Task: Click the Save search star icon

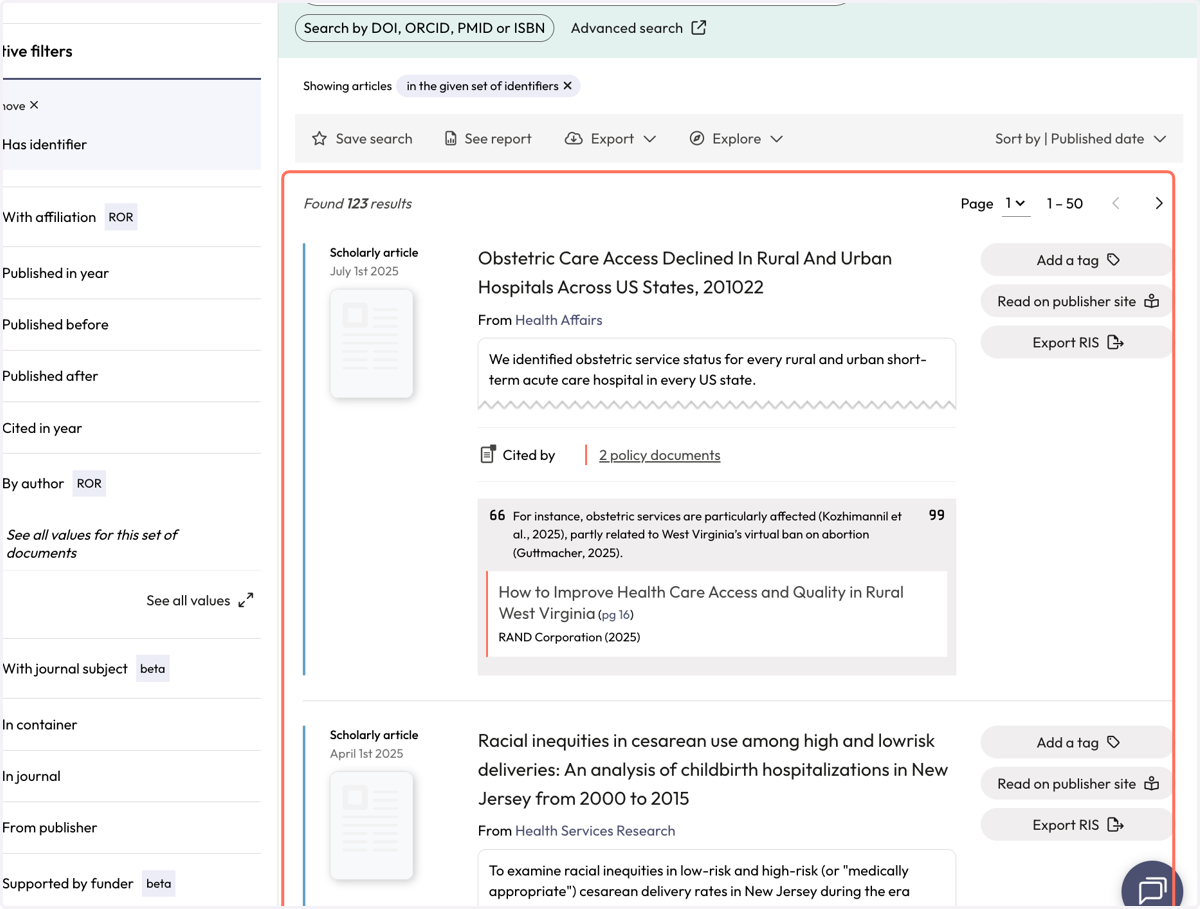Action: tap(319, 139)
